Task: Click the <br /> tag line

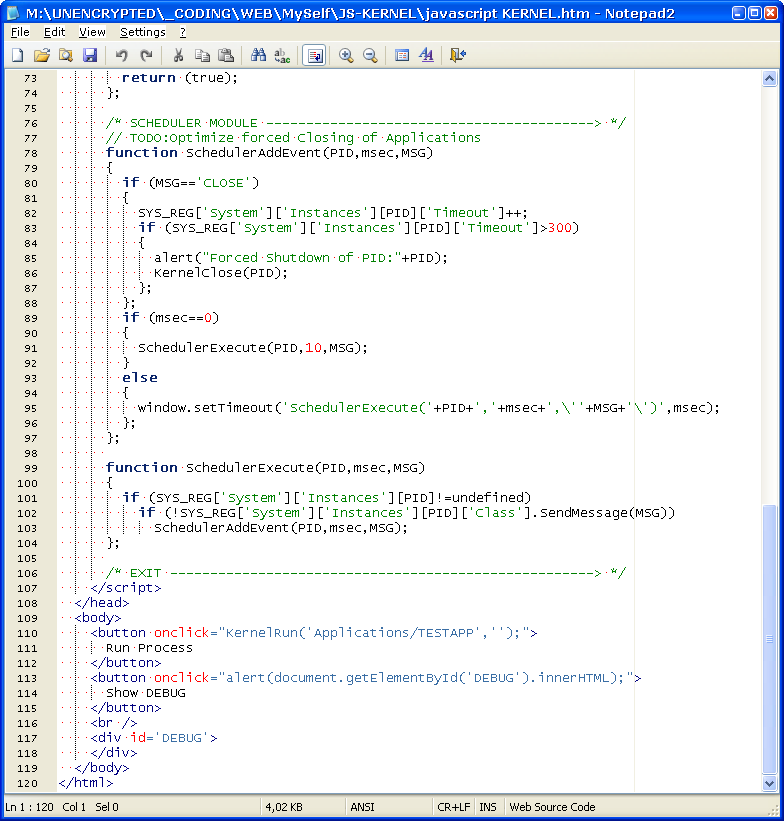Action: [113, 723]
